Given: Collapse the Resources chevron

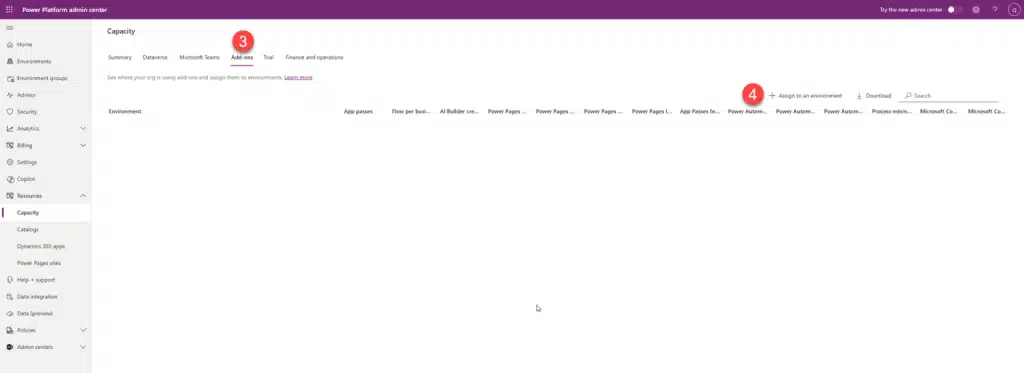Looking at the screenshot, I should coord(83,196).
